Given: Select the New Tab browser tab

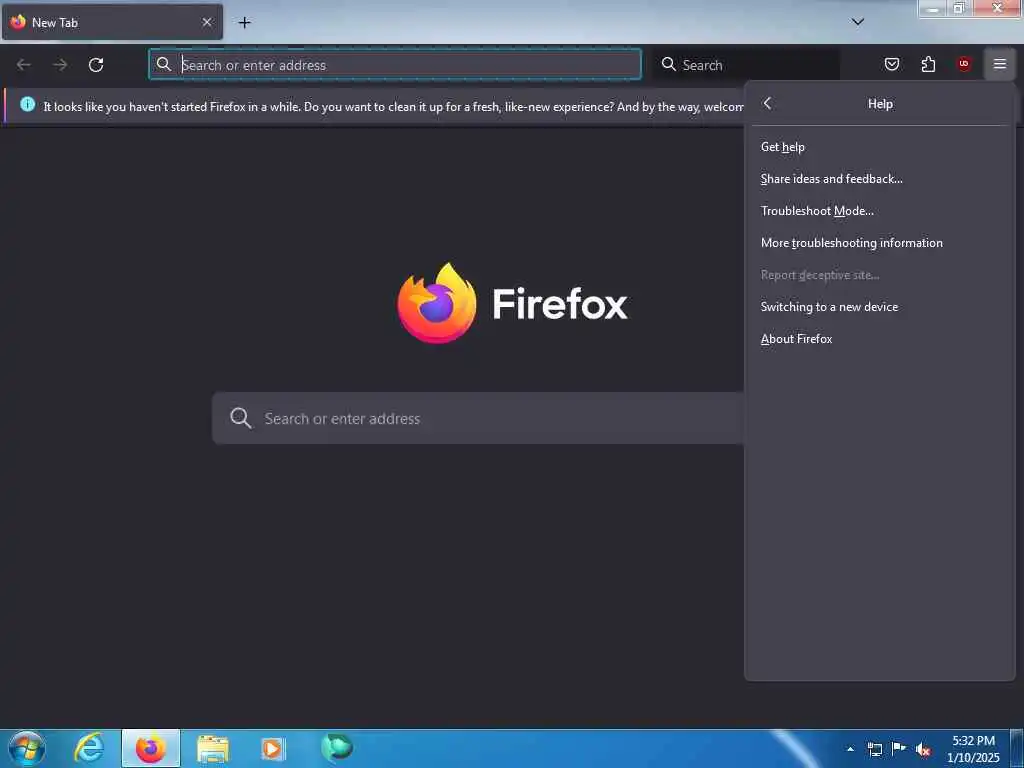Looking at the screenshot, I should point(112,22).
